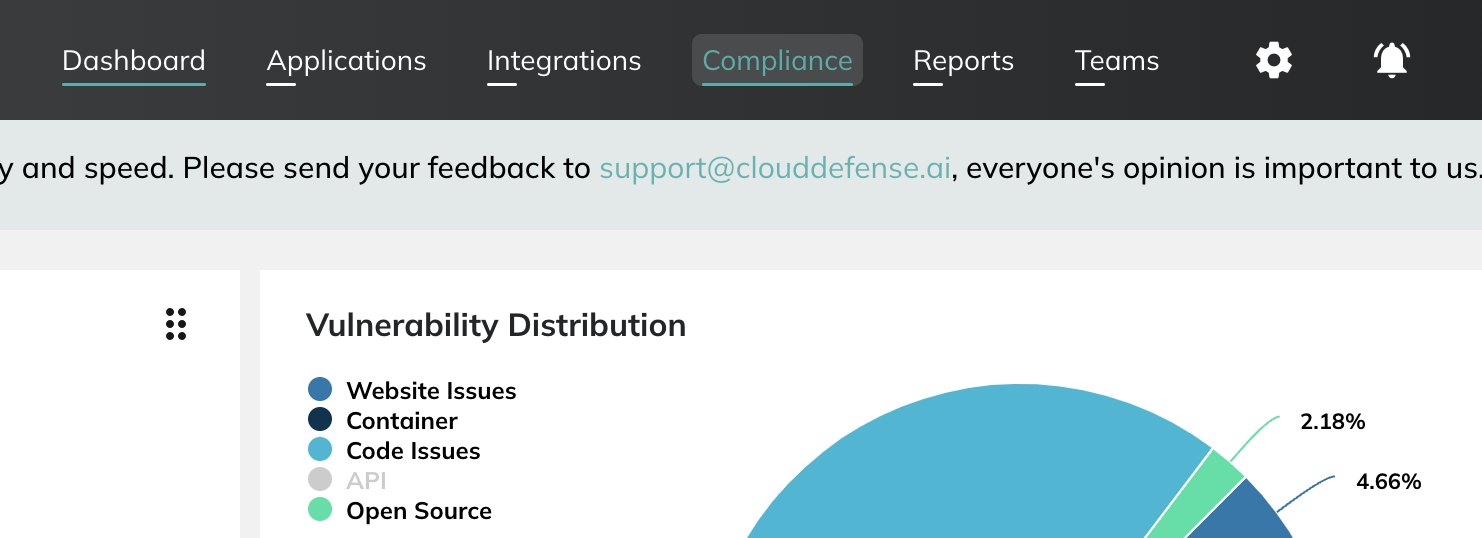Image resolution: width=1482 pixels, height=538 pixels.
Task: Open the Reports tab
Action: tap(963, 61)
